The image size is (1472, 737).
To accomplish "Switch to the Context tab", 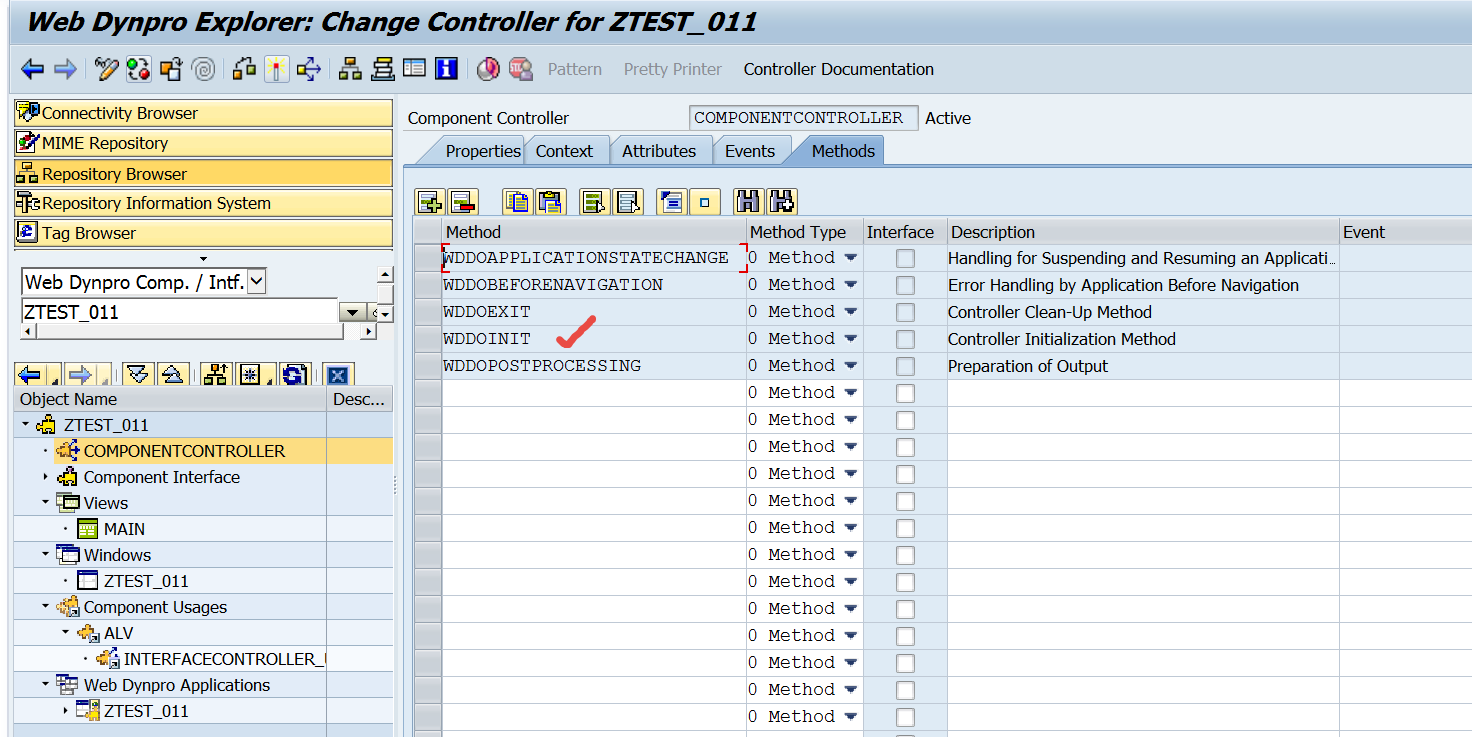I will pyautogui.click(x=566, y=150).
